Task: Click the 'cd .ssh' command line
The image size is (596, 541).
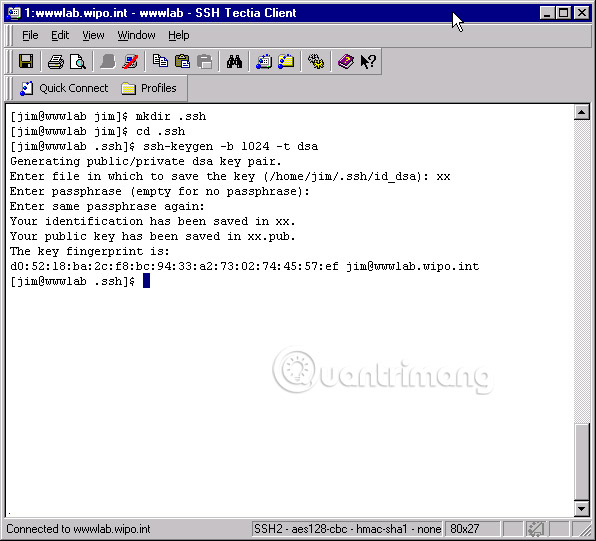Action: click(x=160, y=131)
